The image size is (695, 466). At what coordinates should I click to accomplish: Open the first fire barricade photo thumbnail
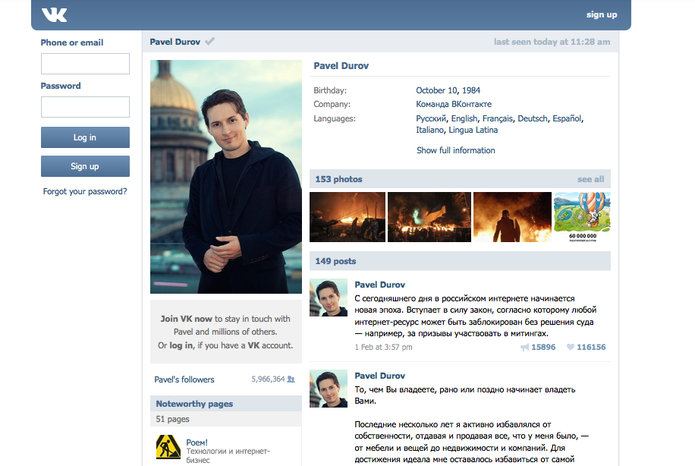(x=348, y=217)
